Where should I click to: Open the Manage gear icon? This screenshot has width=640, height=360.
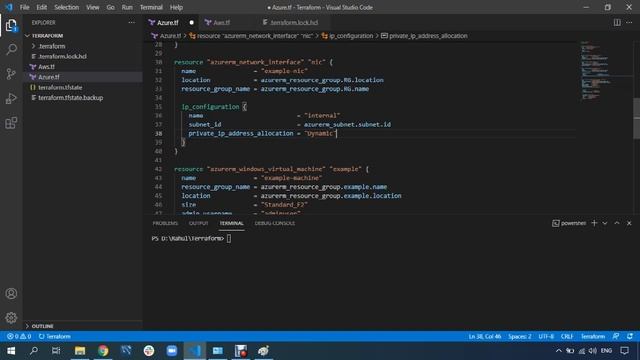click(x=11, y=317)
